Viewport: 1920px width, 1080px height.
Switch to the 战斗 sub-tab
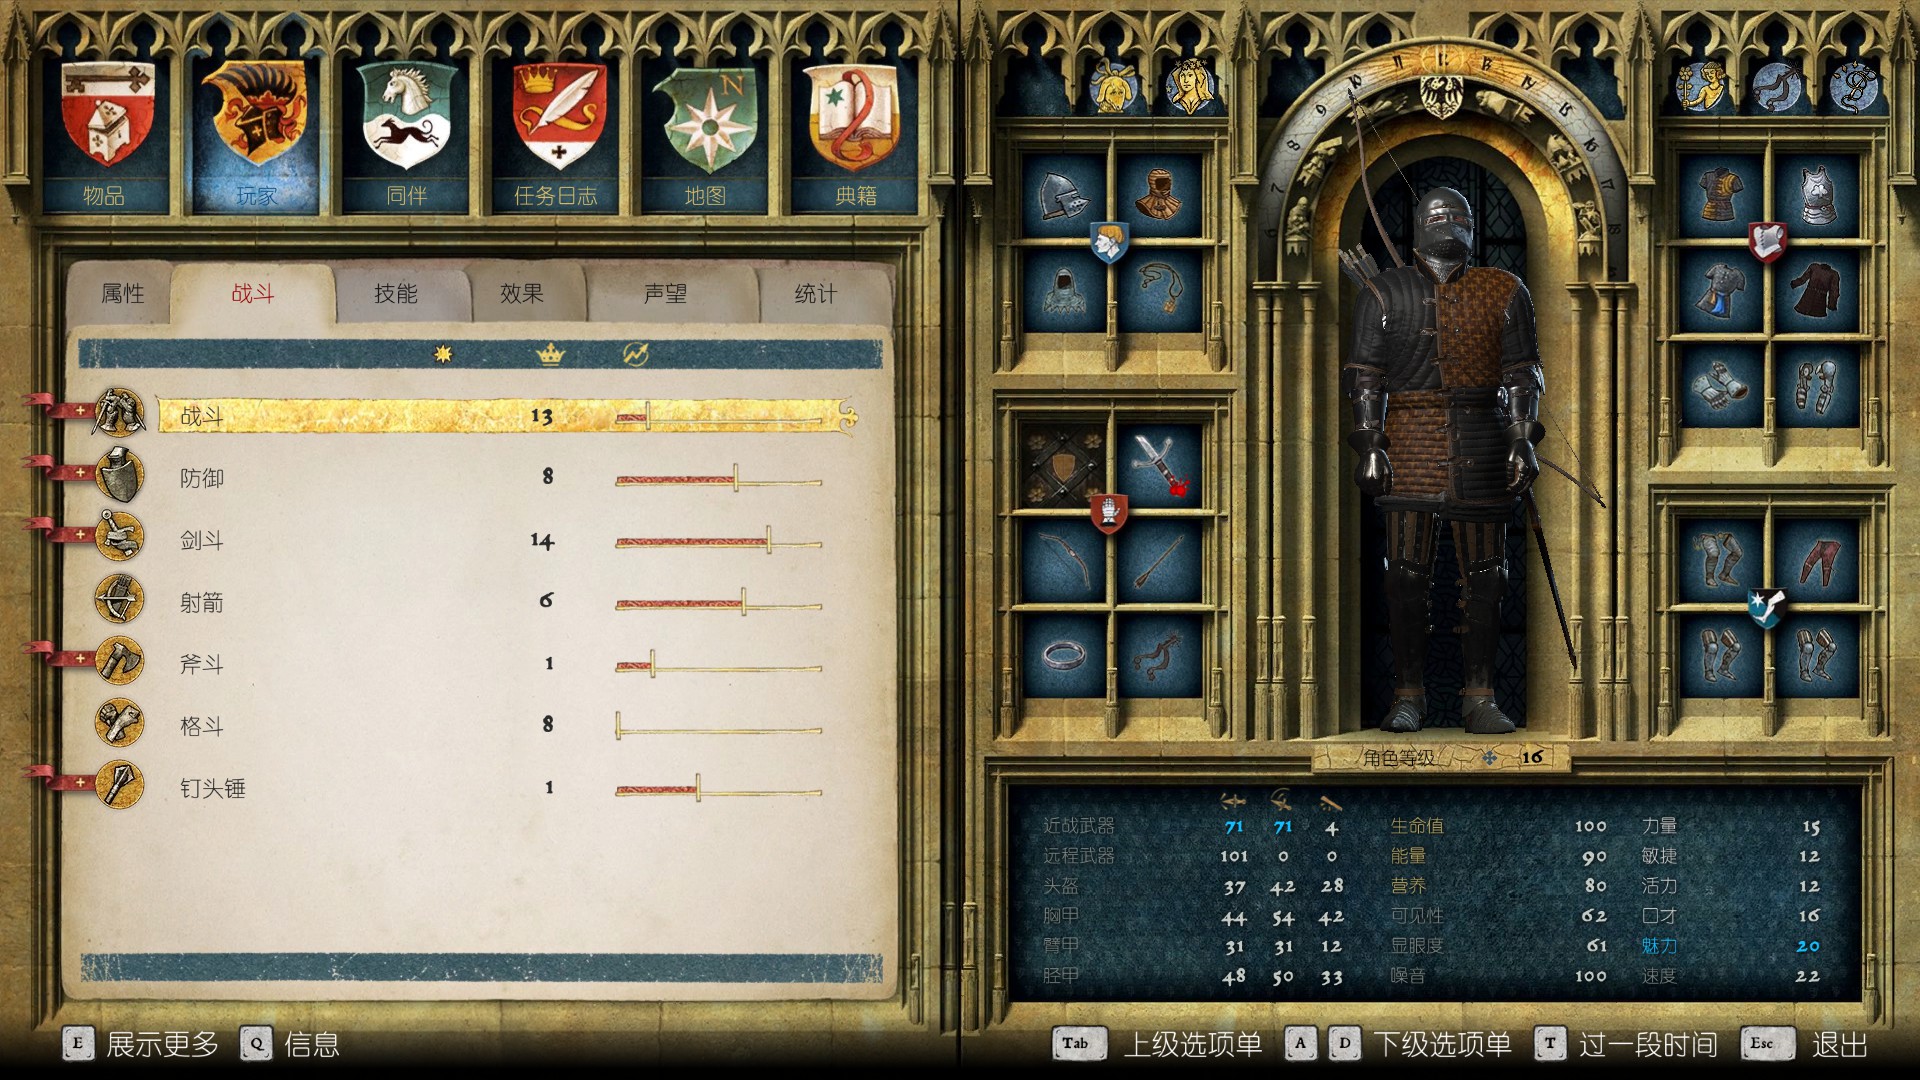pyautogui.click(x=253, y=293)
